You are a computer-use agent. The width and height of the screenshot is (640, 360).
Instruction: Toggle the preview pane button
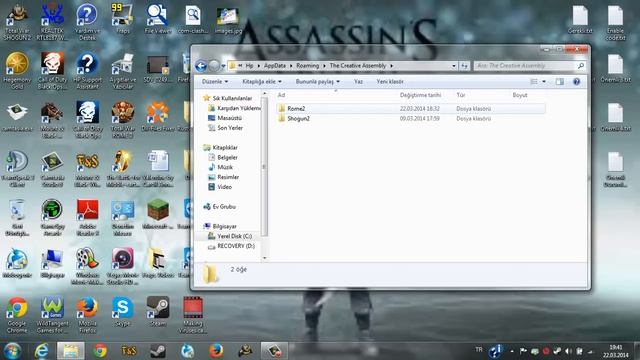click(560, 82)
